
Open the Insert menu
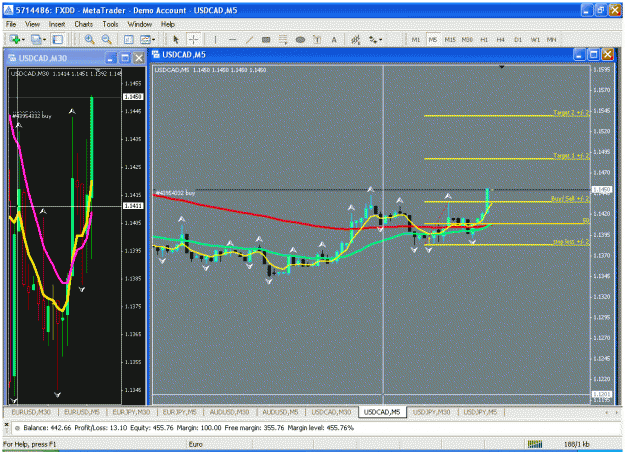[x=57, y=24]
